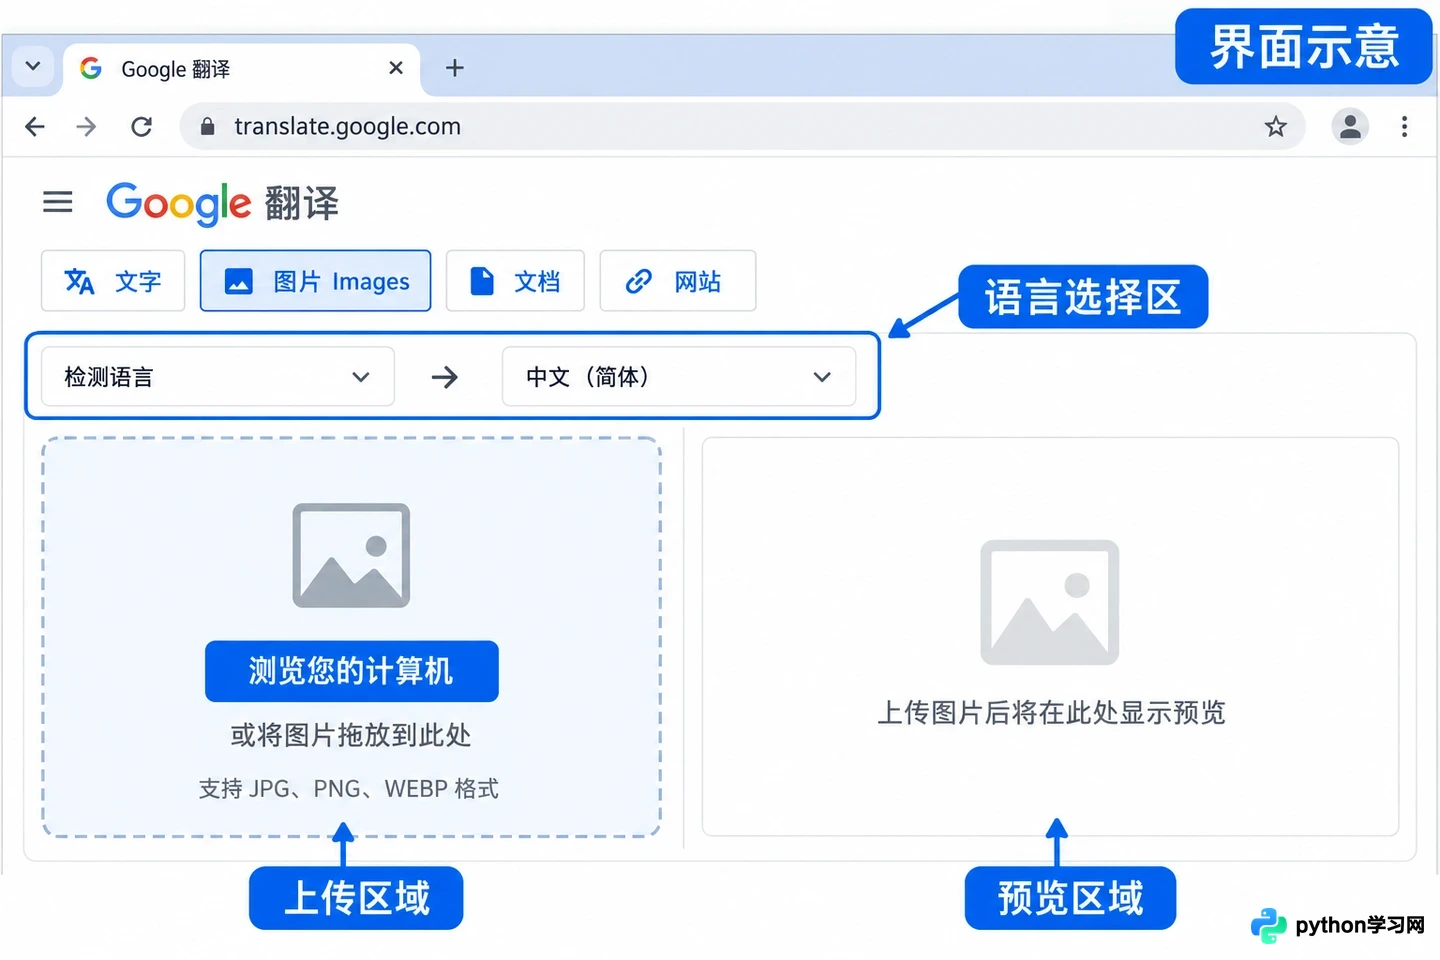Viewport: 1440px width, 960px height.
Task: Switch to the 网站 translation tab
Action: [x=677, y=281]
